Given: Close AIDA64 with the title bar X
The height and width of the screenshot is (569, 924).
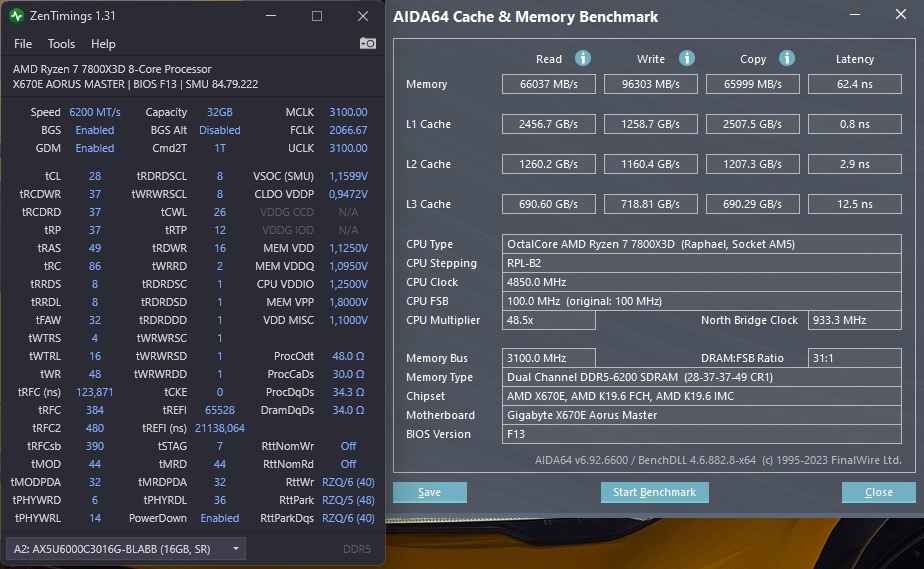Looking at the screenshot, I should (x=898, y=16).
